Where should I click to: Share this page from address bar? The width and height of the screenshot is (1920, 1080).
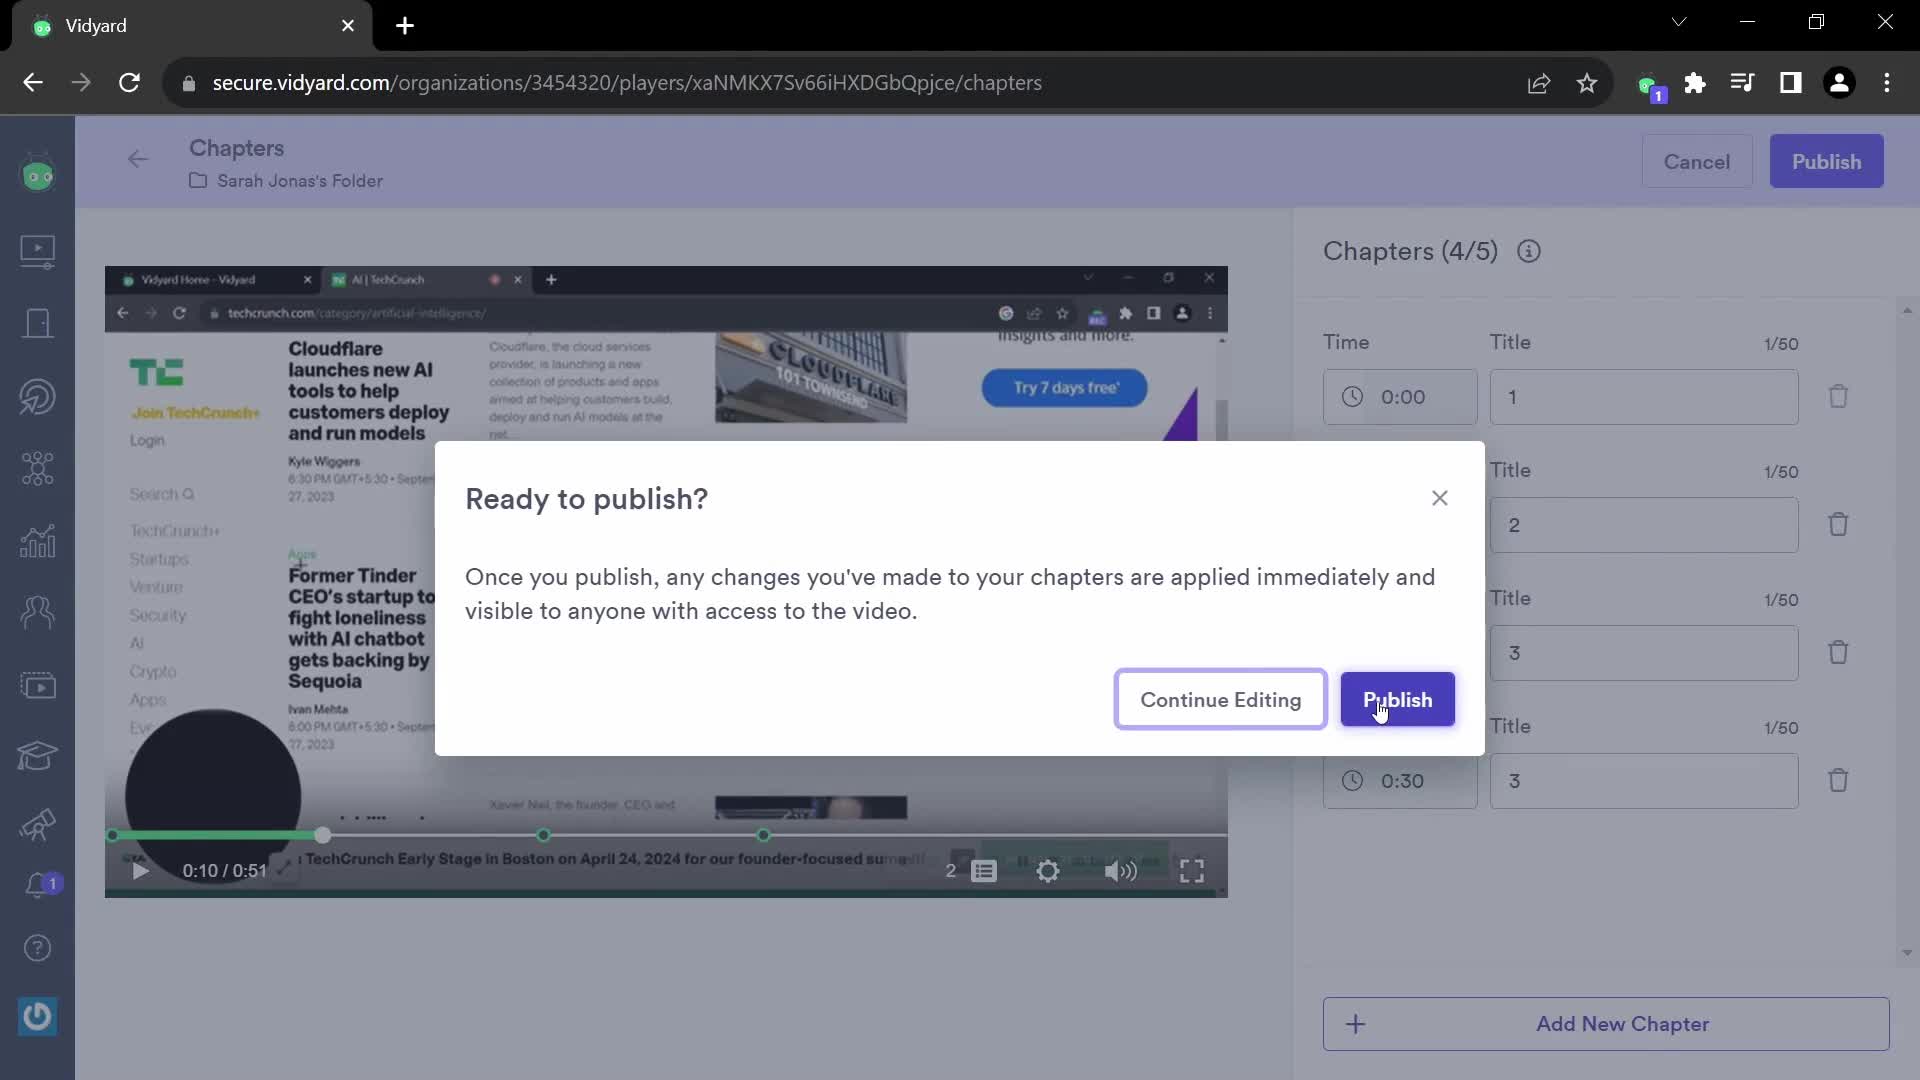point(1539,83)
